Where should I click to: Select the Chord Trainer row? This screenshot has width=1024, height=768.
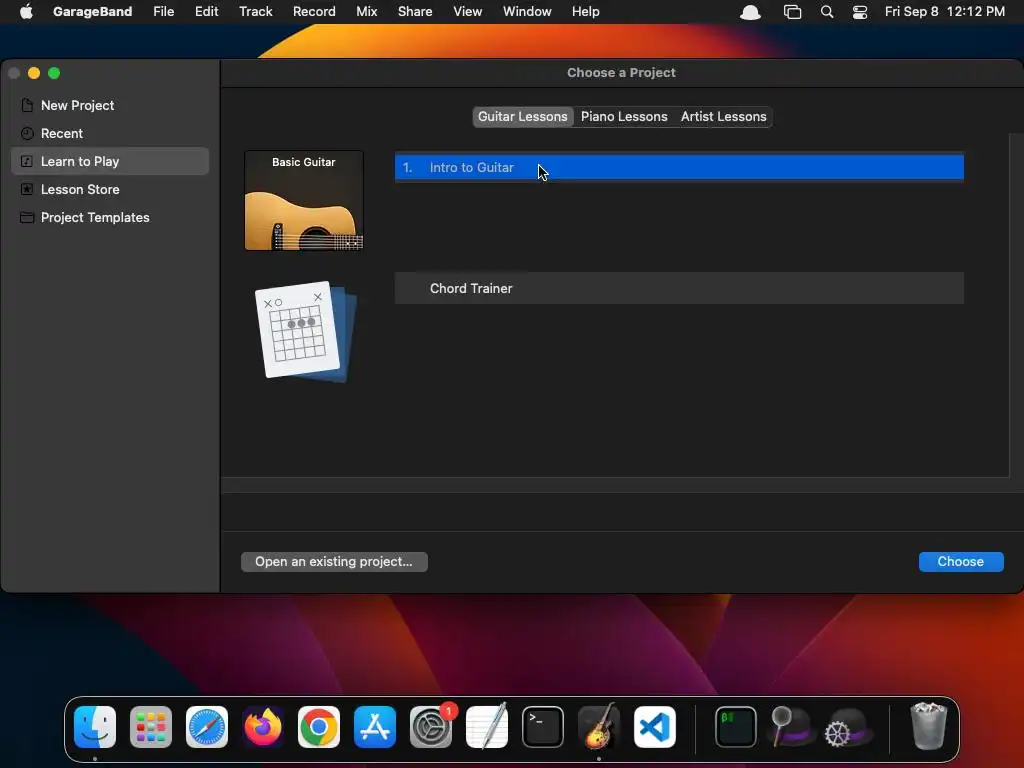click(679, 288)
